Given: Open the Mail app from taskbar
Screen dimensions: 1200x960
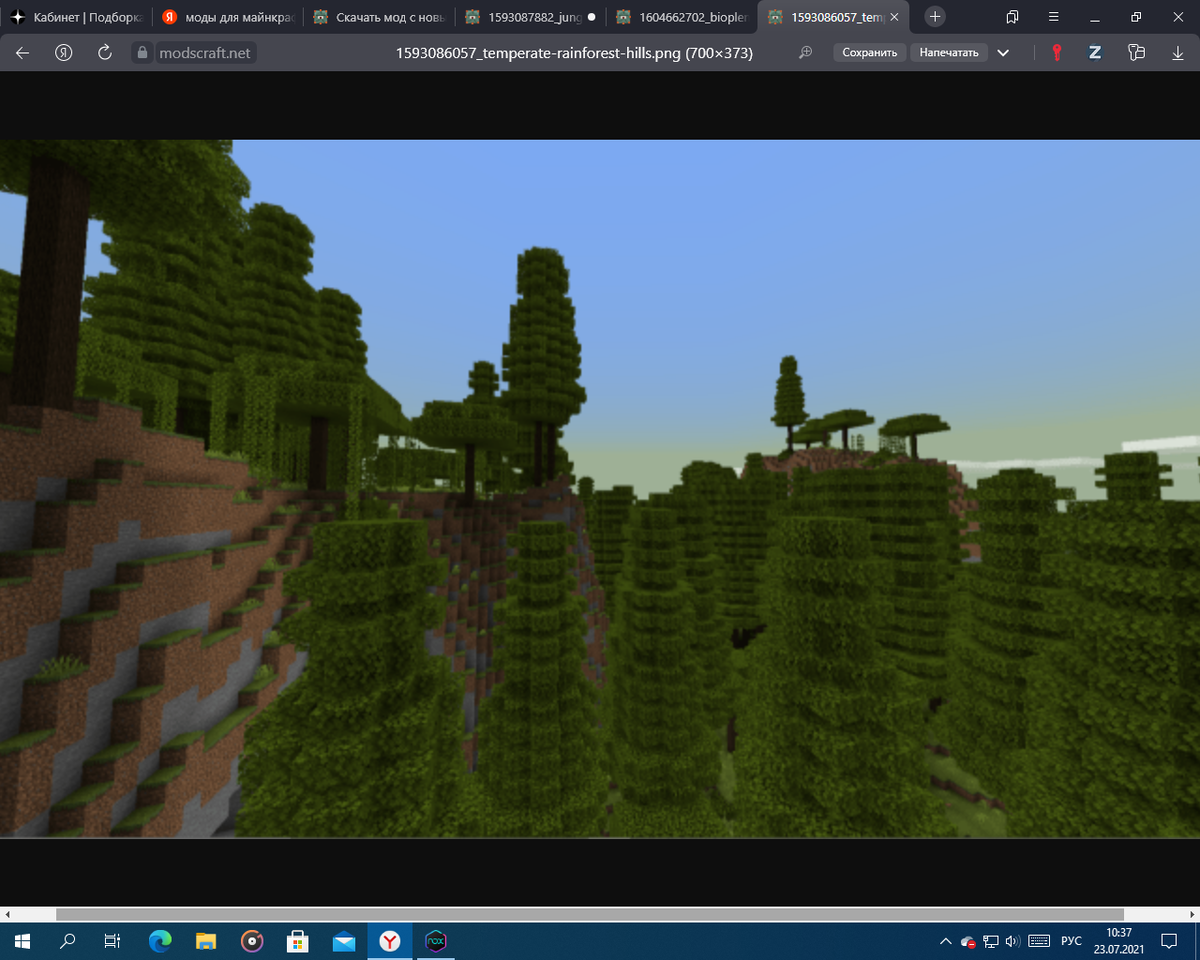Looking at the screenshot, I should click(344, 941).
